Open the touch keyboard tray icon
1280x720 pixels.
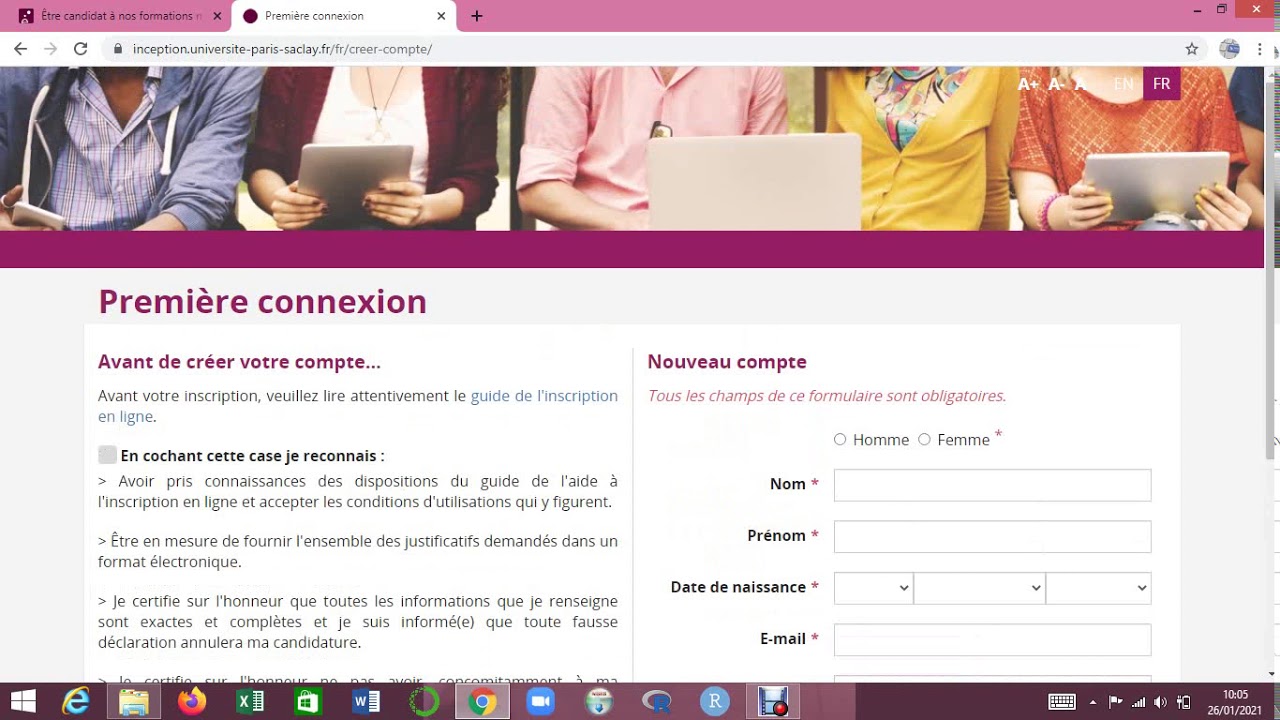pos(1062,702)
